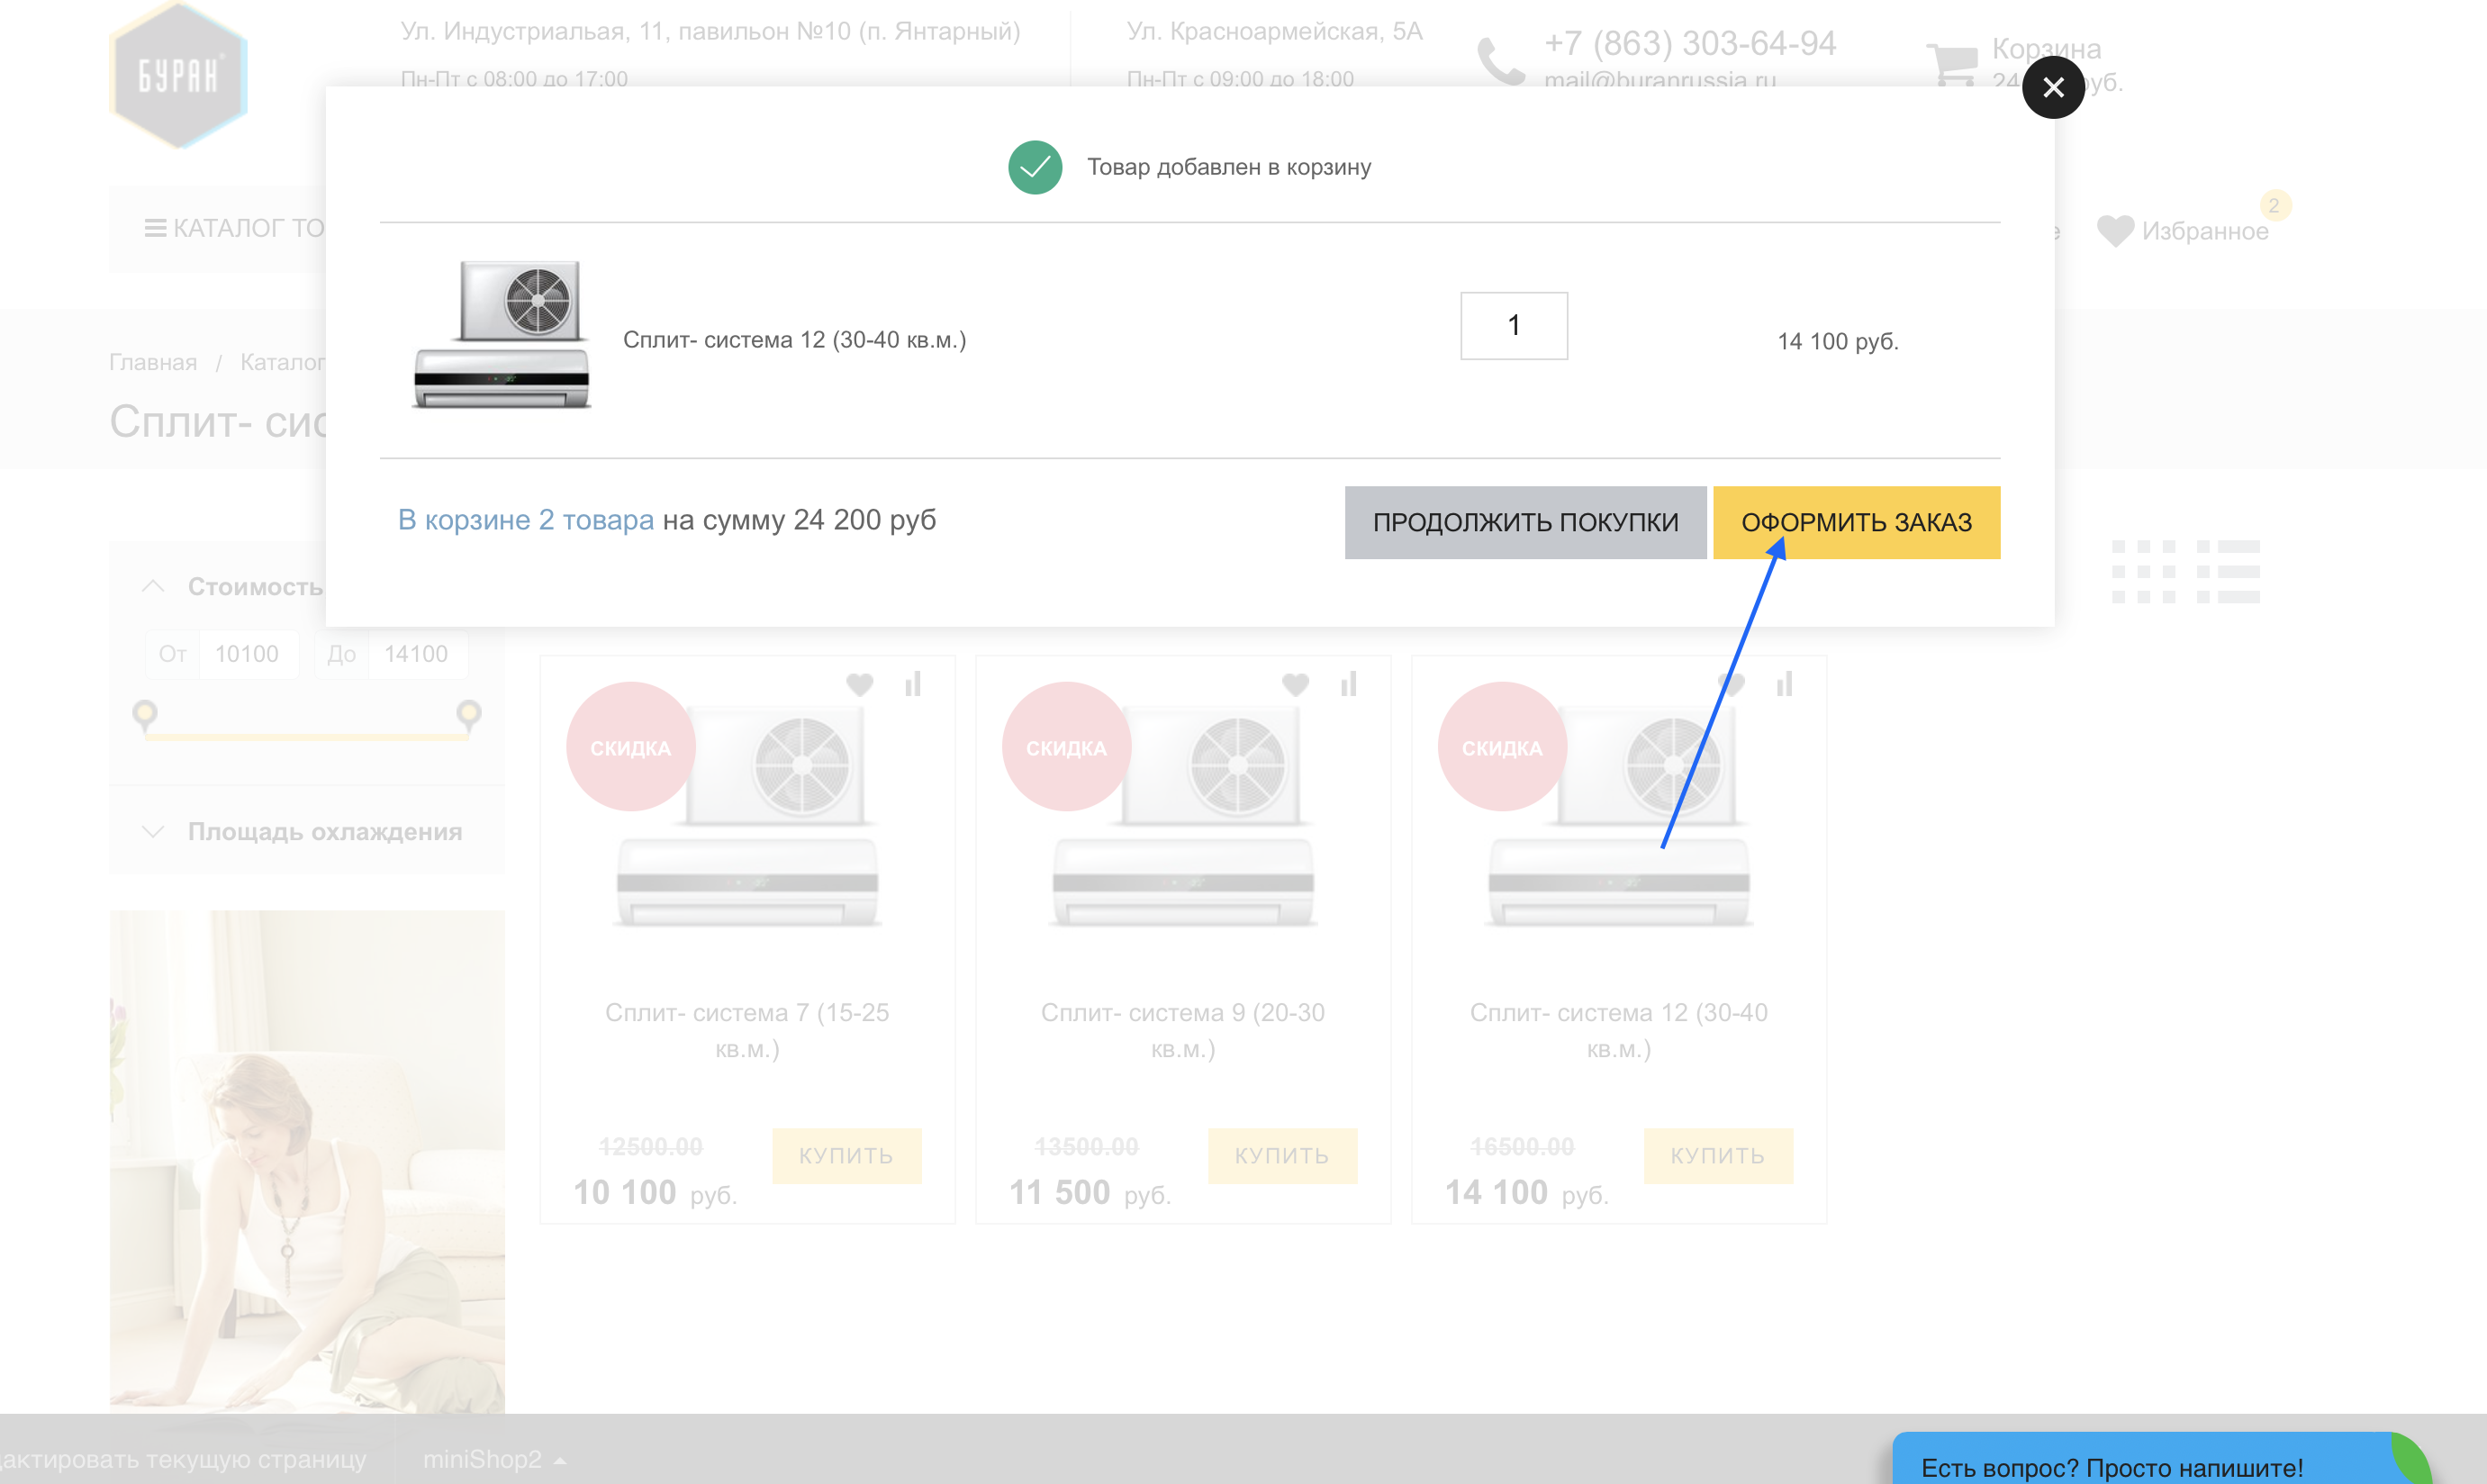Switch to list view layout

(x=2227, y=572)
